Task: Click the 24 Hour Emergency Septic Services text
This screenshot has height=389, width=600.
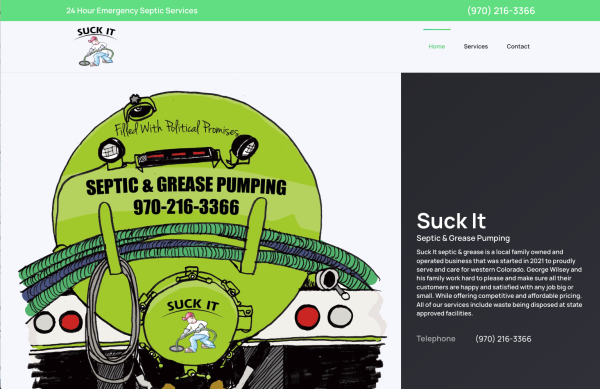Action: [132, 11]
